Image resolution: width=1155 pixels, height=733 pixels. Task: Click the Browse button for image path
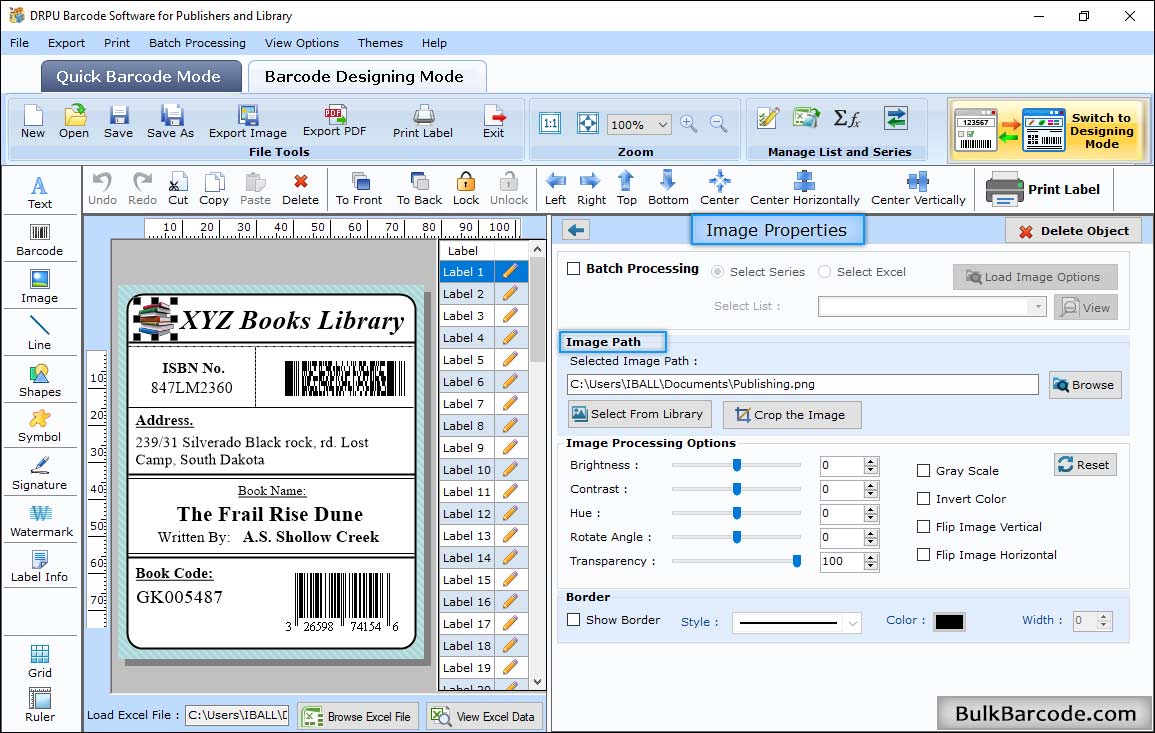click(1085, 385)
